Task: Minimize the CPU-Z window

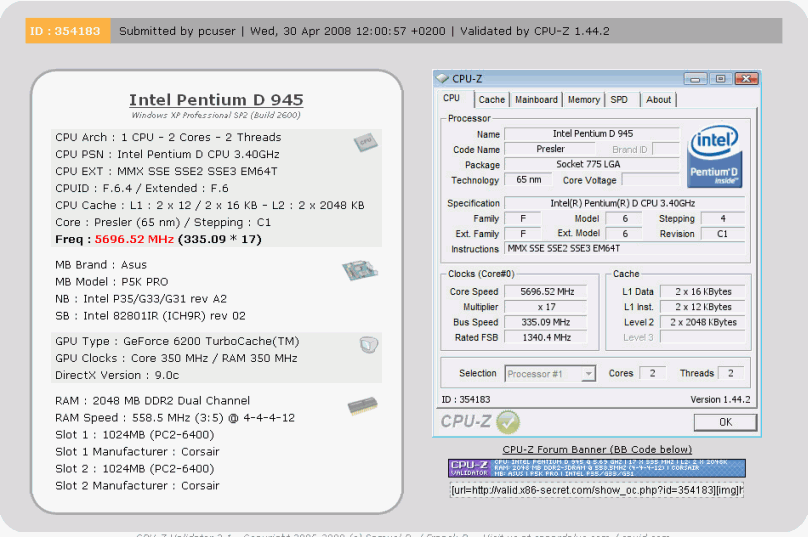Action: click(695, 79)
